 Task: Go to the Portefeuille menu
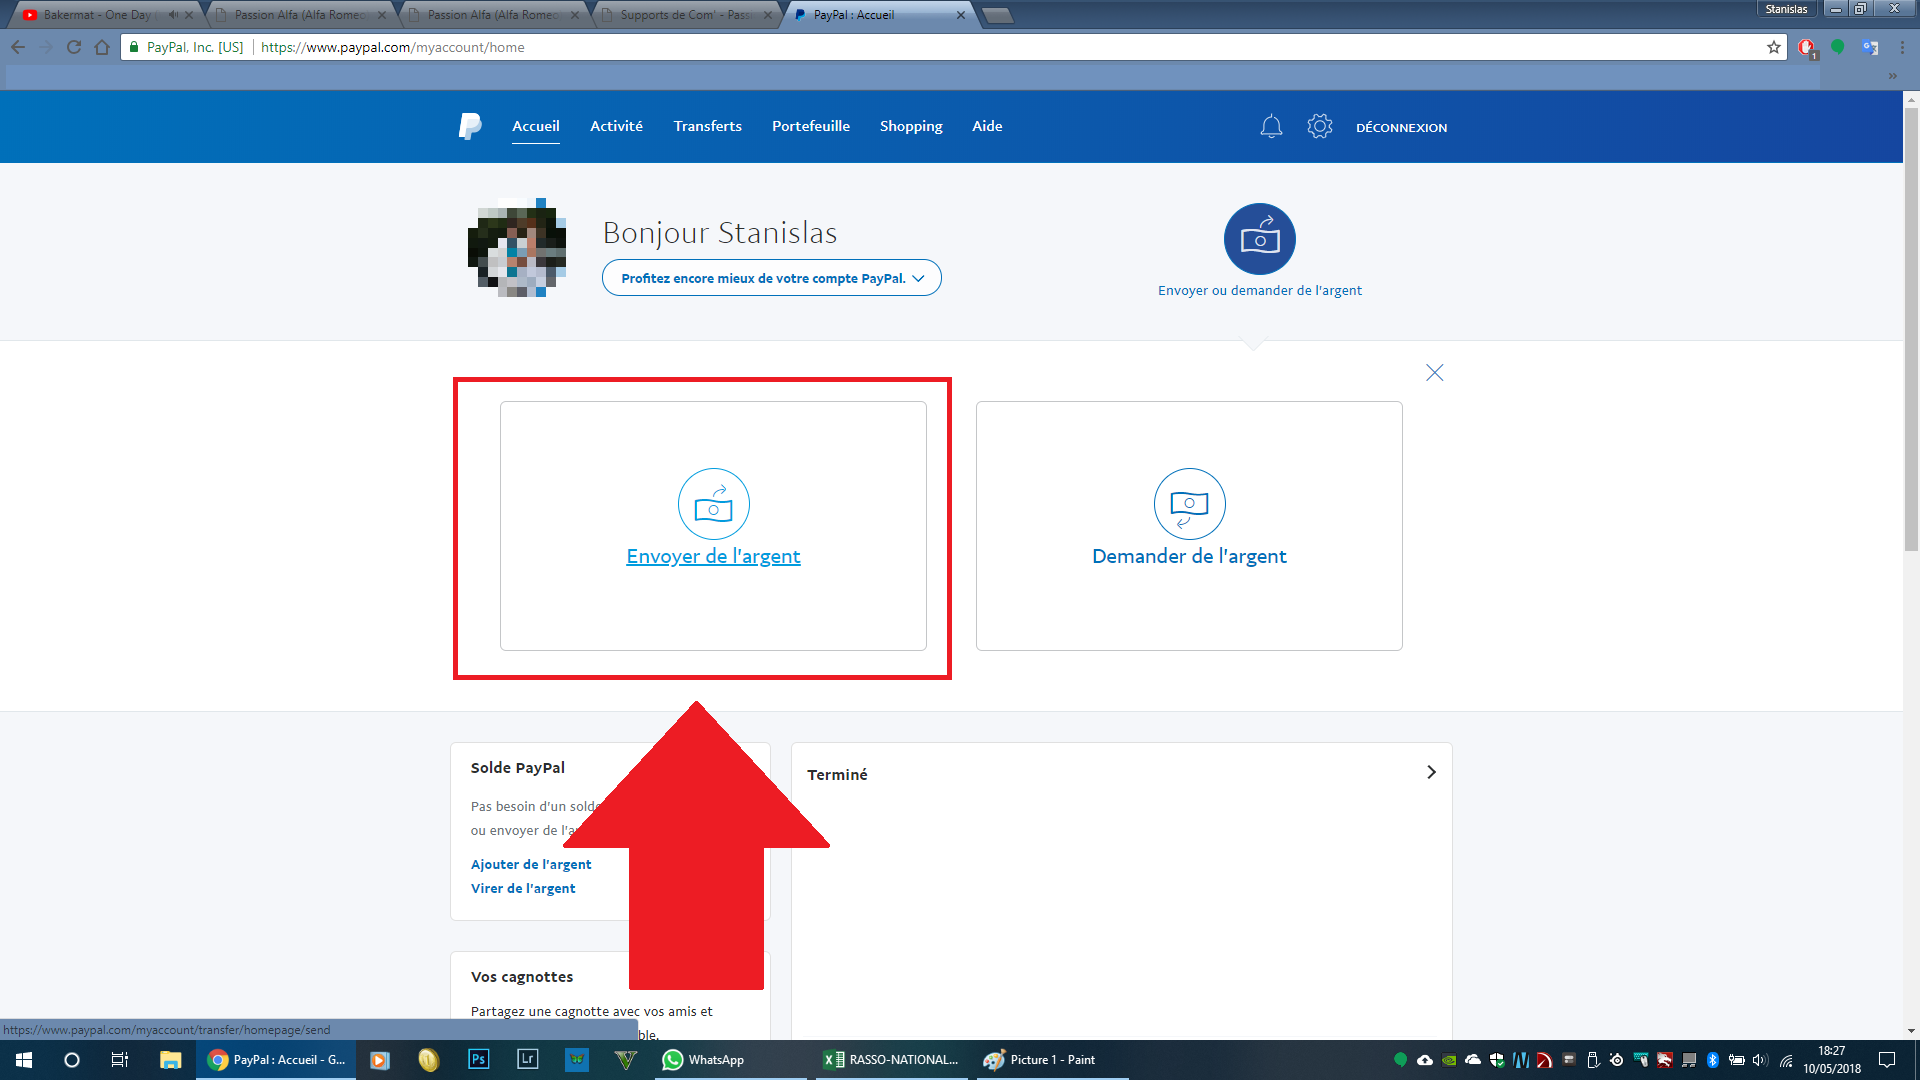click(810, 126)
